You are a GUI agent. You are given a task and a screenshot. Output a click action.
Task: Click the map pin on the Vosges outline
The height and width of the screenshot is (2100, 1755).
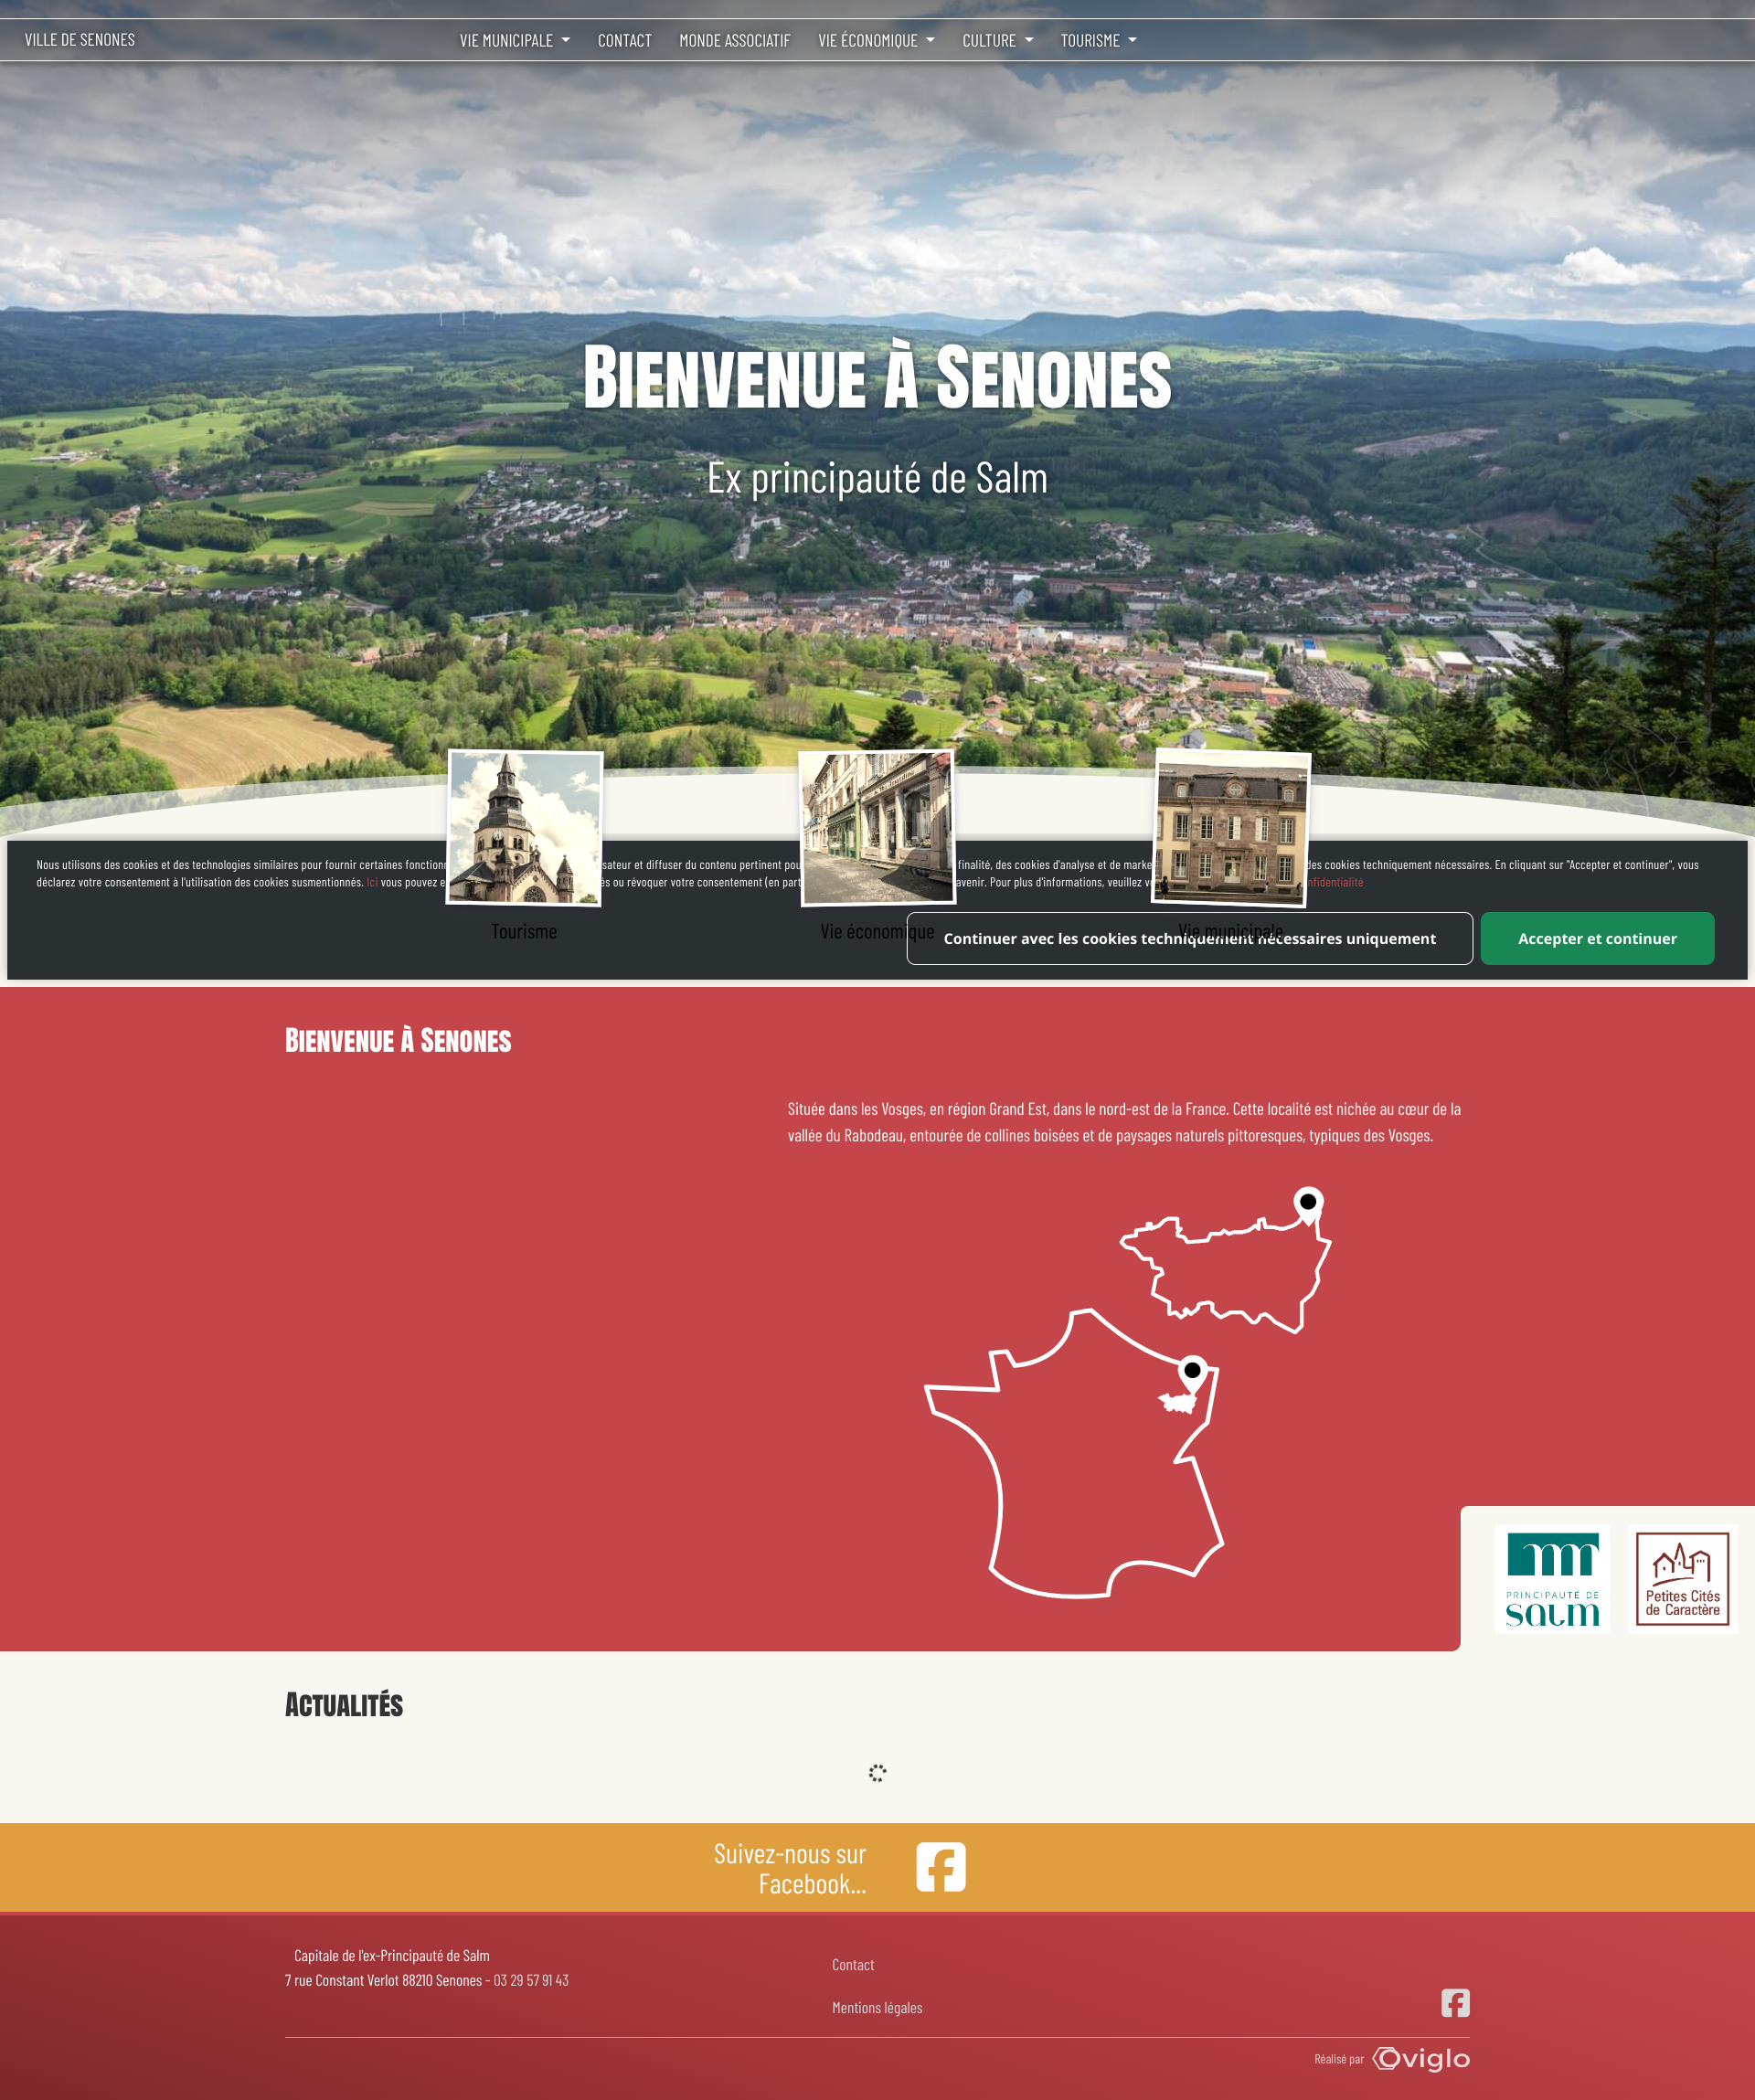[x=1308, y=1204]
